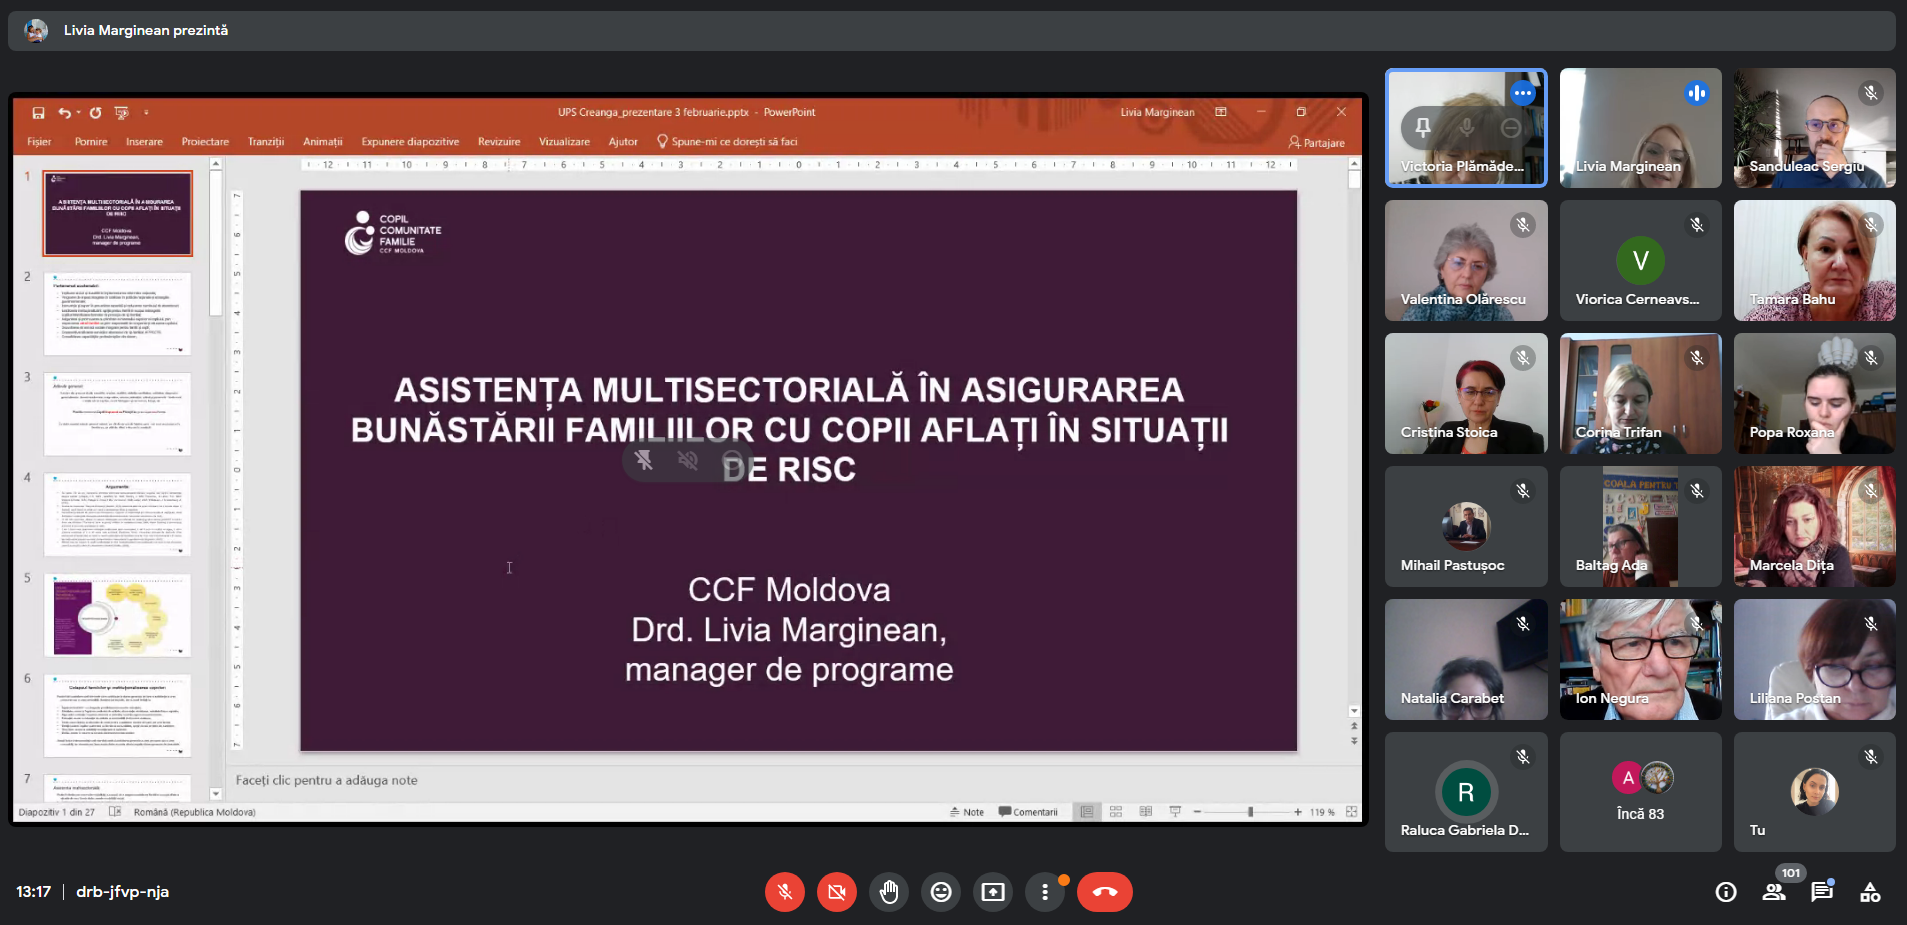Image resolution: width=1907 pixels, height=925 pixels.
Task: Toggle the camera off button
Action: (x=837, y=892)
